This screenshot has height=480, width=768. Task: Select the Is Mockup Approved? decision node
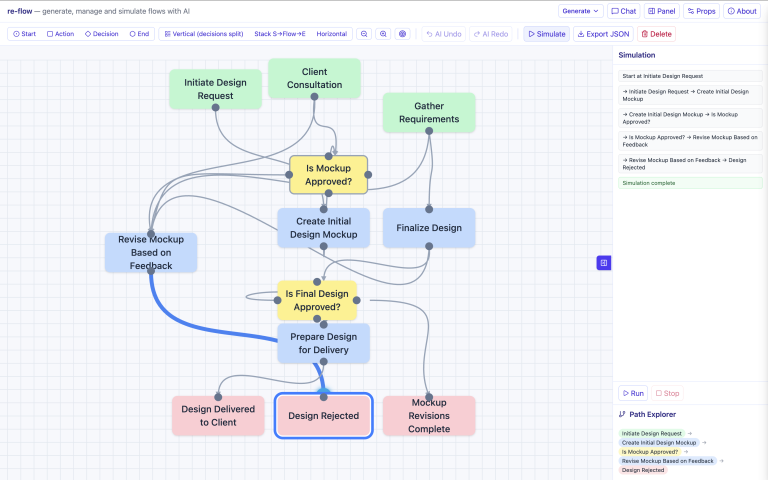pyautogui.click(x=329, y=174)
